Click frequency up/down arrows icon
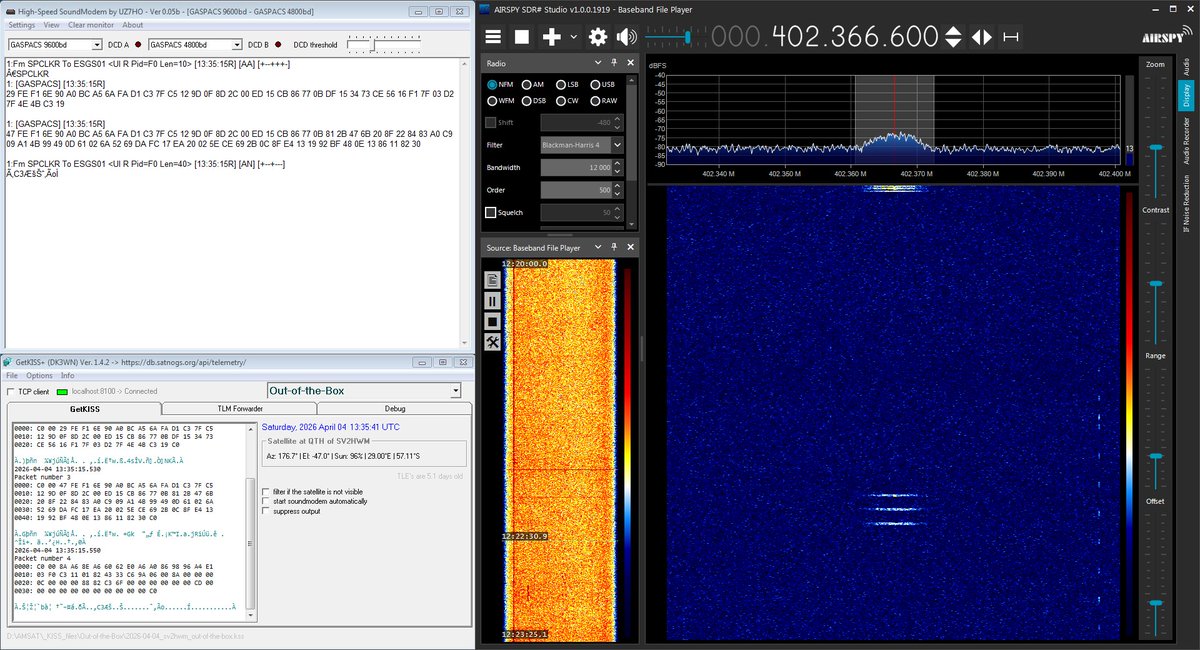 [954, 37]
